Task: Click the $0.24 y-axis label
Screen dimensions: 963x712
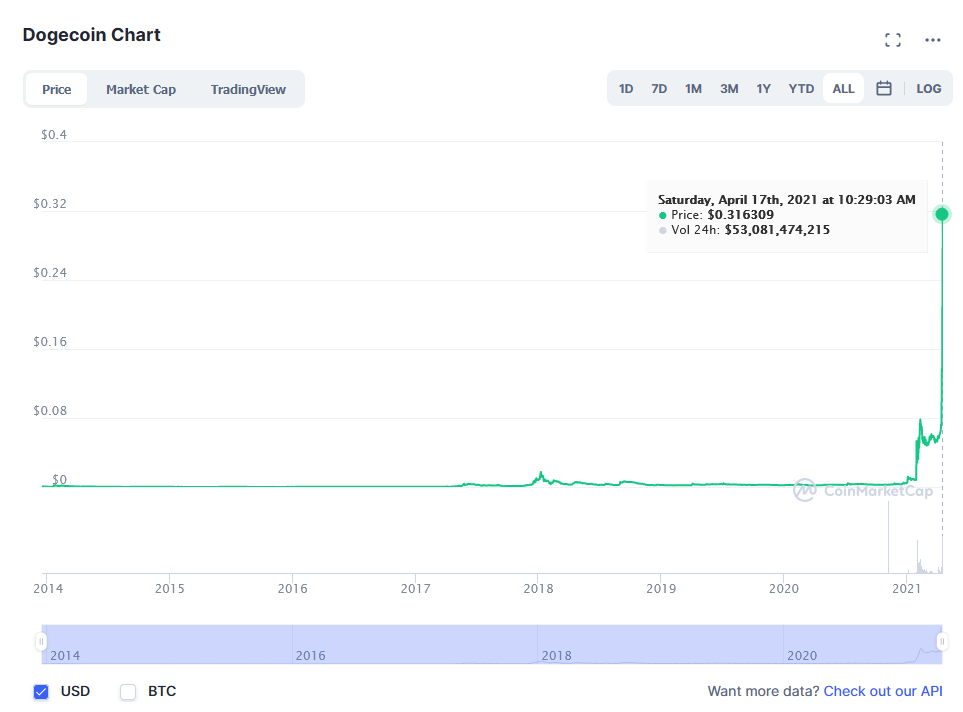Action: coord(50,272)
